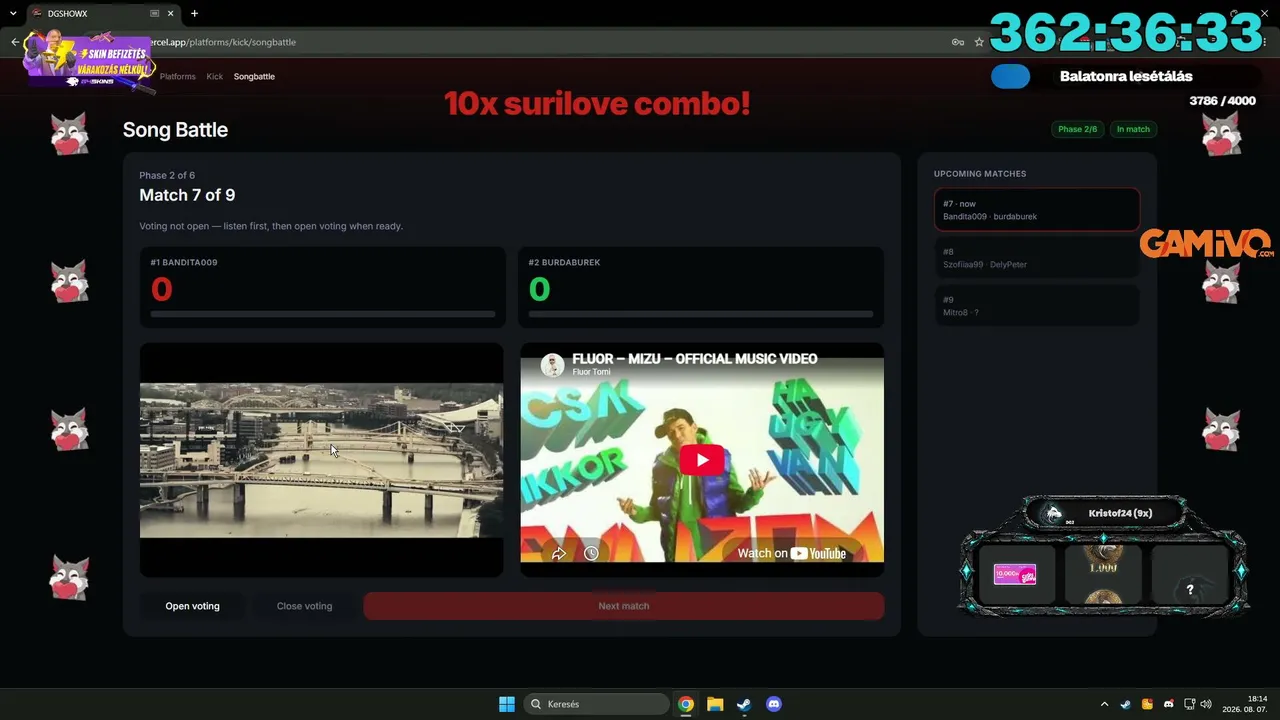Click the Watch on YouTube link
The image size is (1280, 720).
point(791,553)
